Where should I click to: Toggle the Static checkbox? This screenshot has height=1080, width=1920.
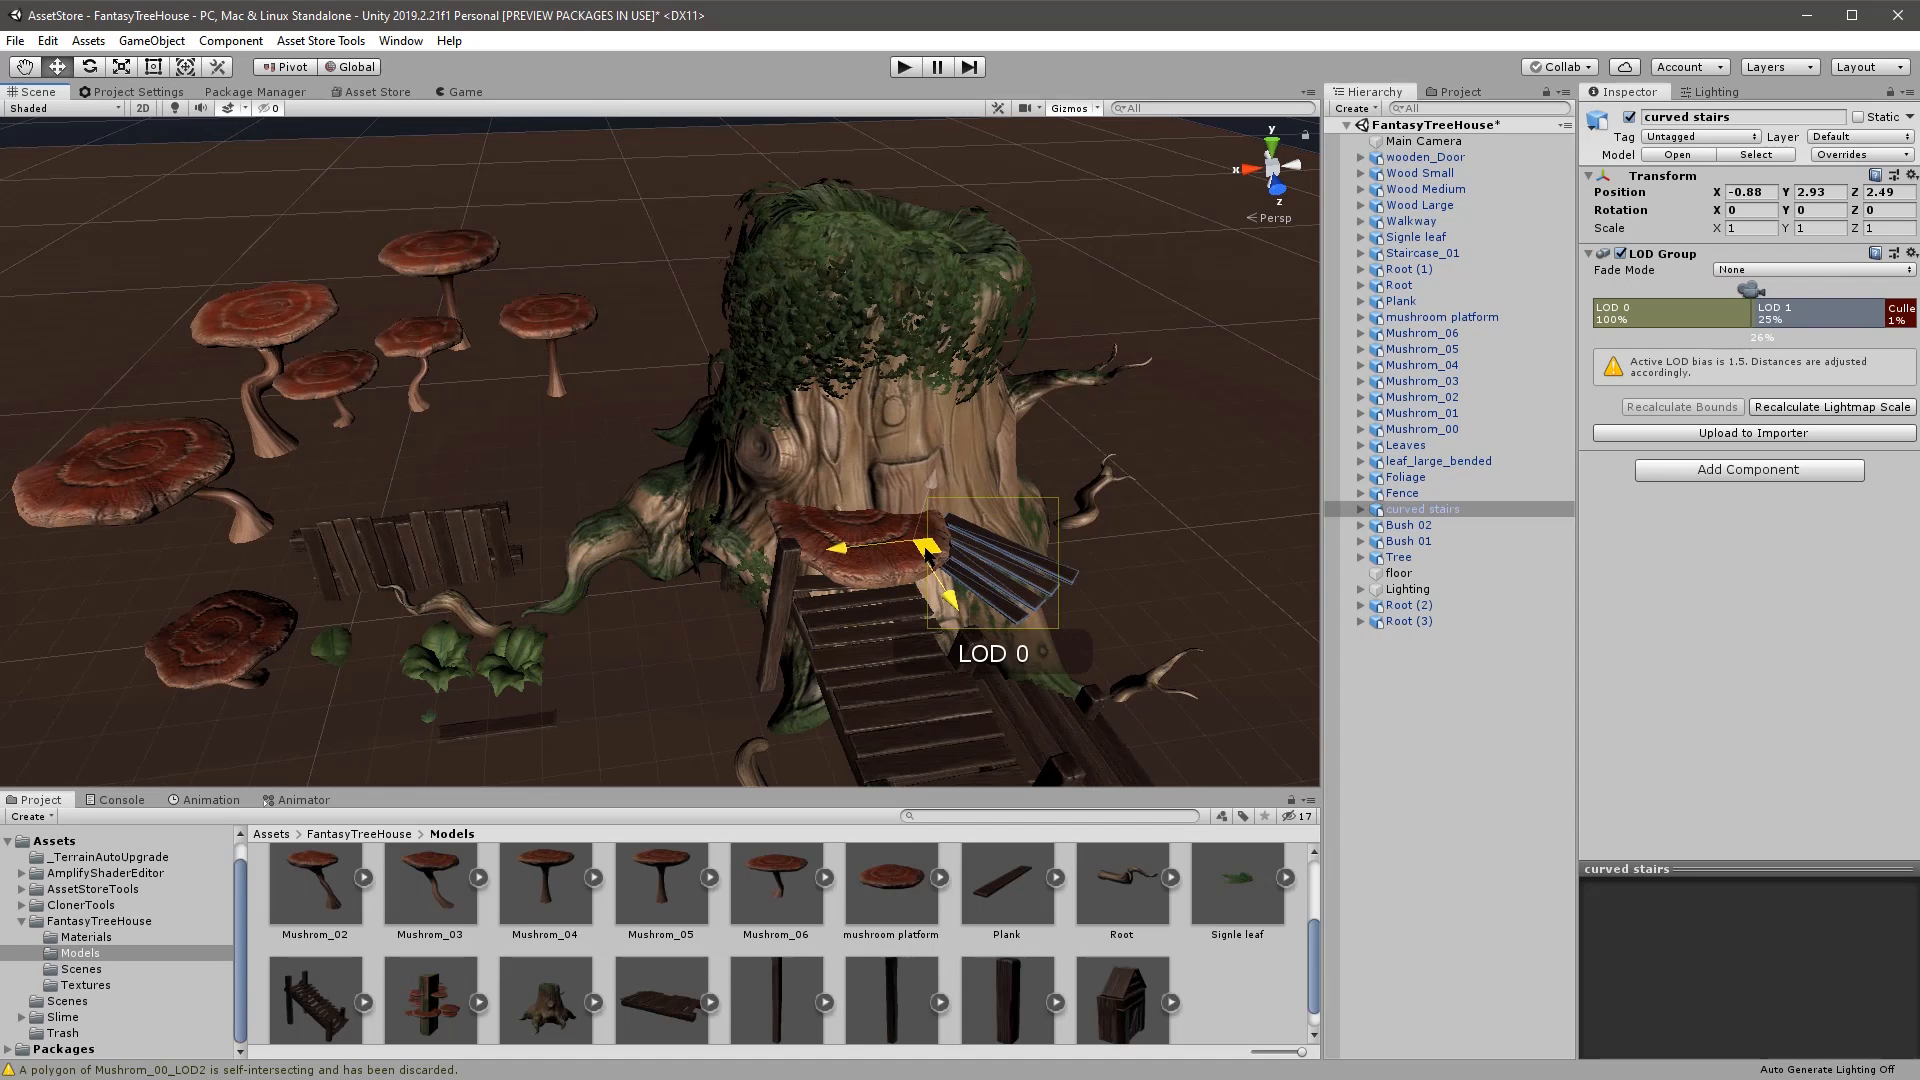tap(1858, 117)
